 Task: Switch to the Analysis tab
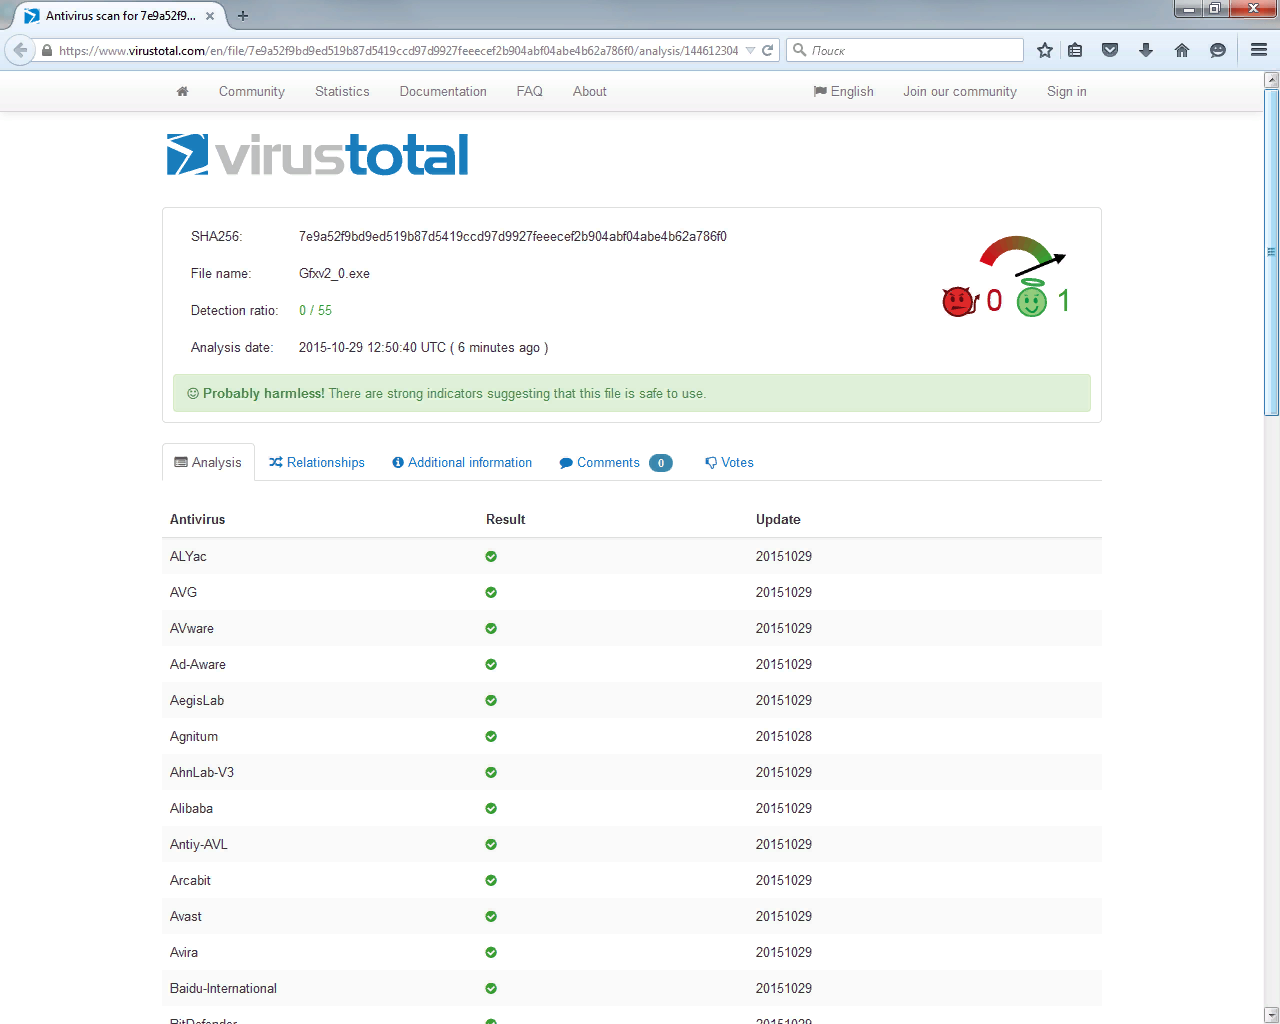click(208, 462)
